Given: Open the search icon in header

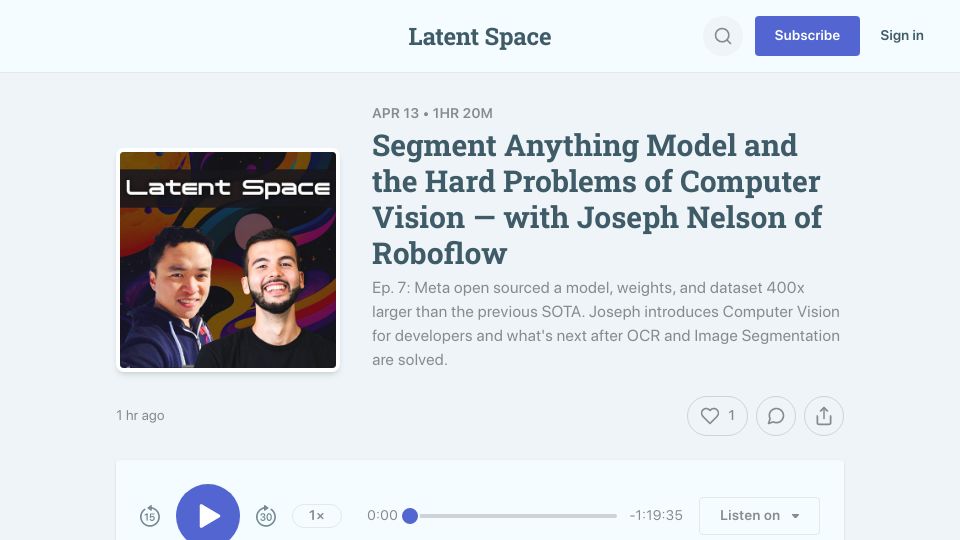Looking at the screenshot, I should click(x=722, y=36).
